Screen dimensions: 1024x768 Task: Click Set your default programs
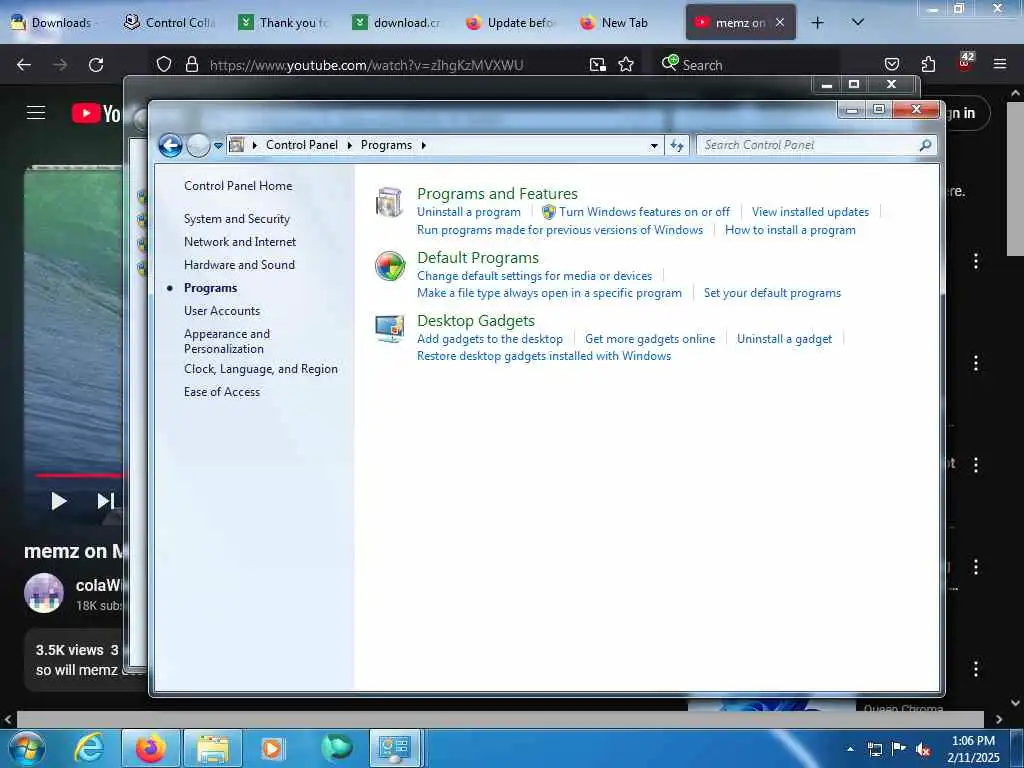coord(772,293)
